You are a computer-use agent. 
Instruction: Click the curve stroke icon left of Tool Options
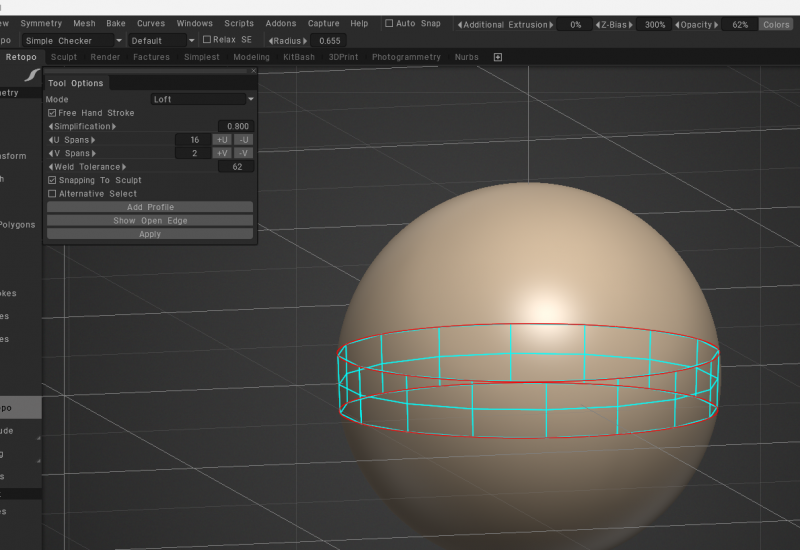tap(32, 76)
